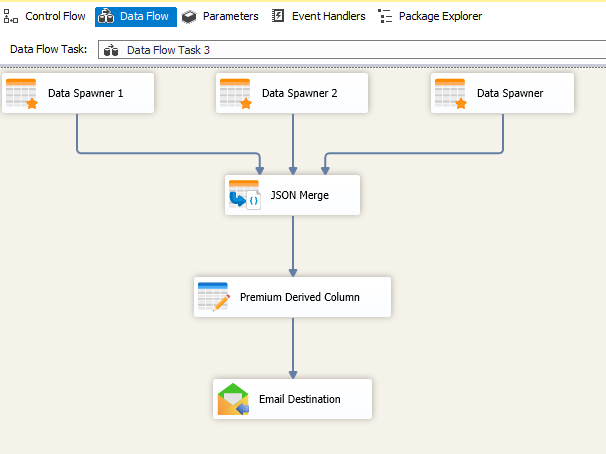Viewport: 606px width, 454px height.
Task: Select path from Premium Derived Column to Email Destination
Action: [293, 348]
